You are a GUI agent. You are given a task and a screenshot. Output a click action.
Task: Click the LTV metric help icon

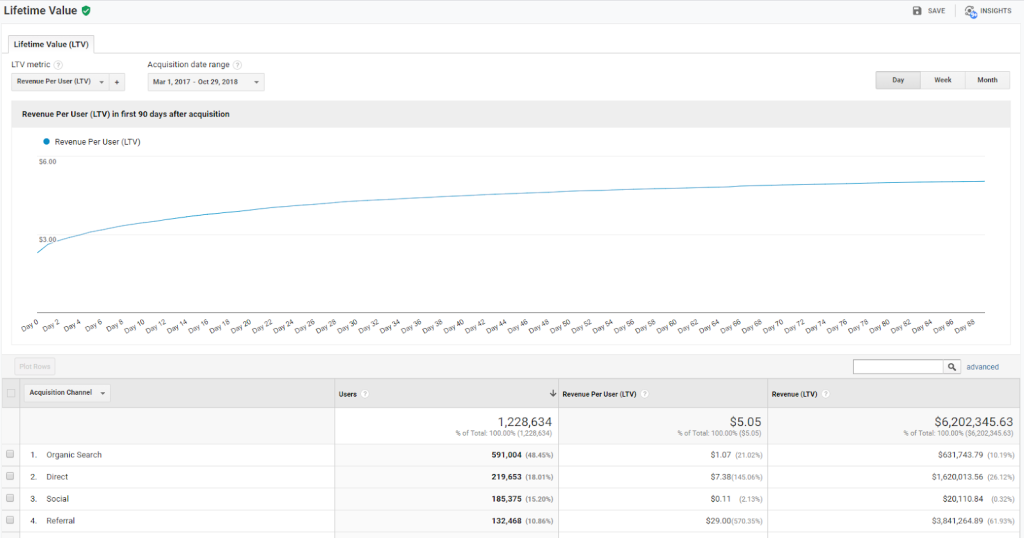pyautogui.click(x=58, y=65)
